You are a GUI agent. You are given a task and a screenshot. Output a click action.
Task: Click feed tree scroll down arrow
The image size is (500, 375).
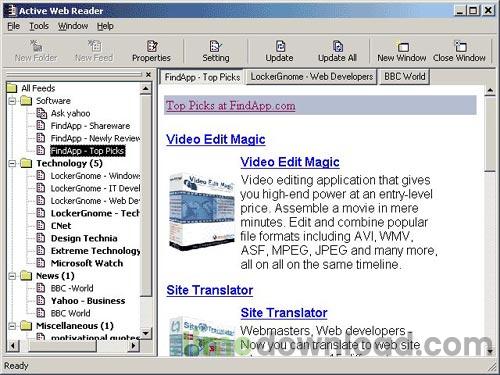(x=146, y=333)
